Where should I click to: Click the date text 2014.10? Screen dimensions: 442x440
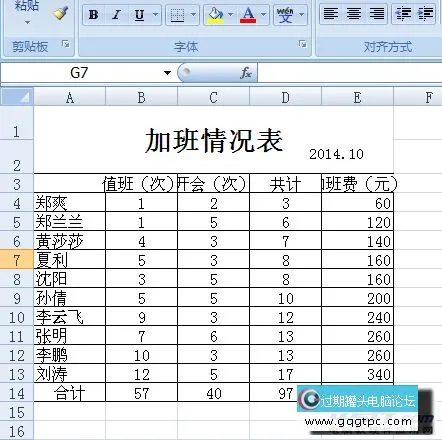(x=336, y=154)
